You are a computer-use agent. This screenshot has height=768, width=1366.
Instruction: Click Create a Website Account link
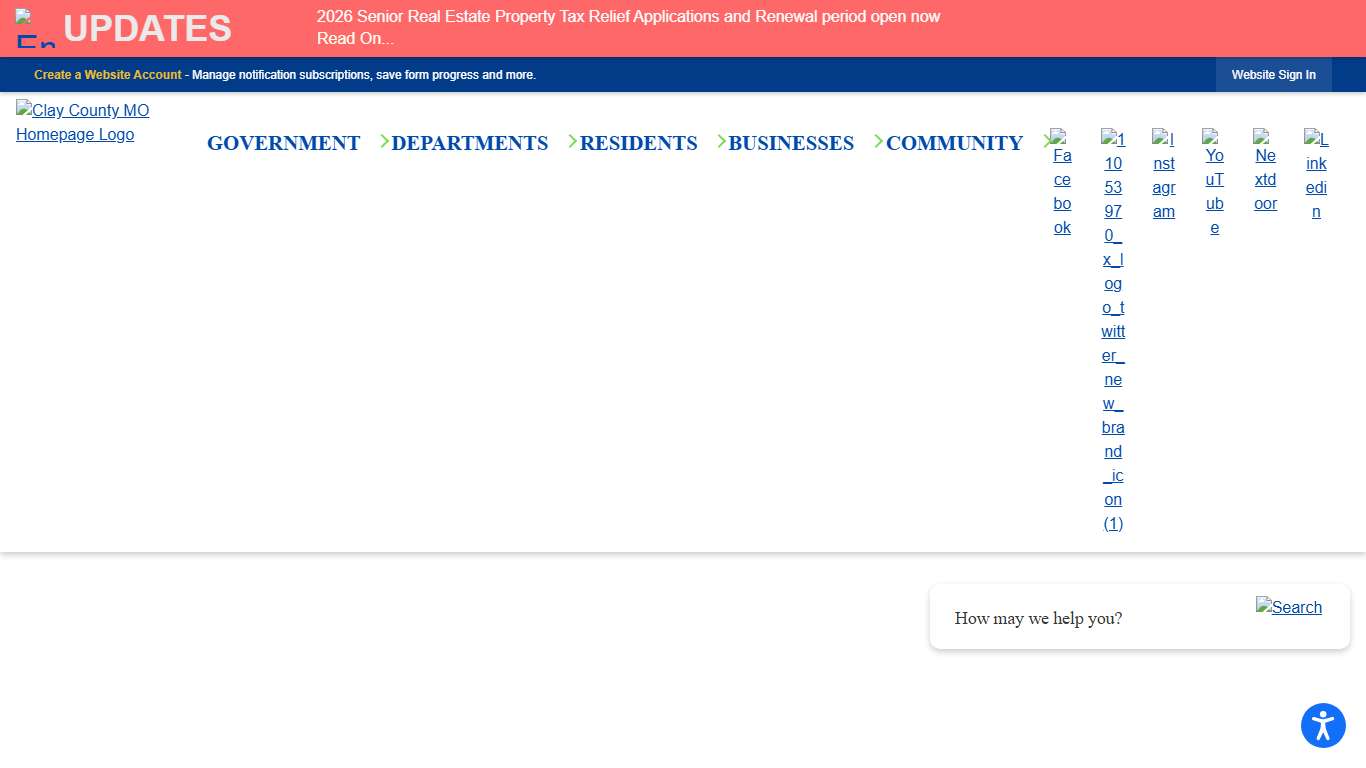coord(107,74)
